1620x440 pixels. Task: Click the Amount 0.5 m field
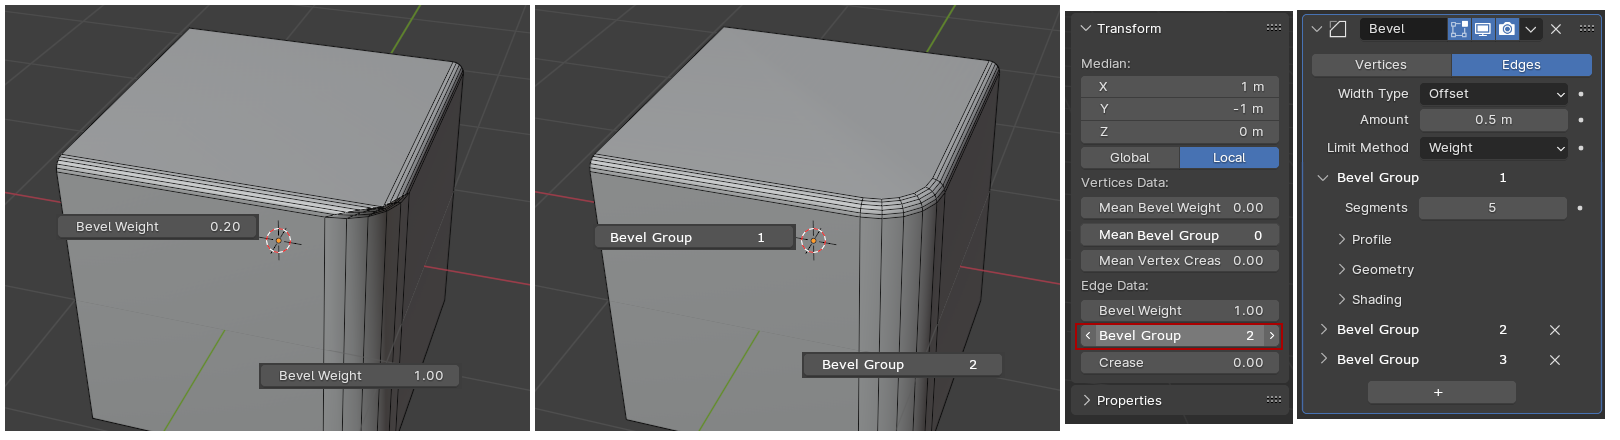(1494, 120)
